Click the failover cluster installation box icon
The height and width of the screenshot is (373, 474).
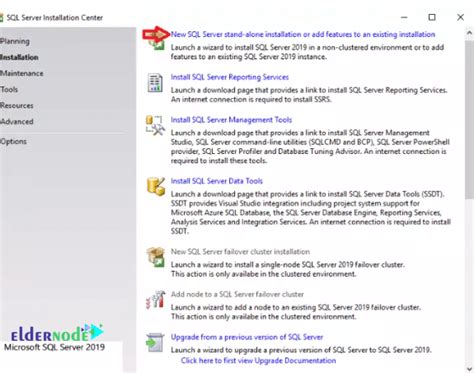[x=156, y=257]
